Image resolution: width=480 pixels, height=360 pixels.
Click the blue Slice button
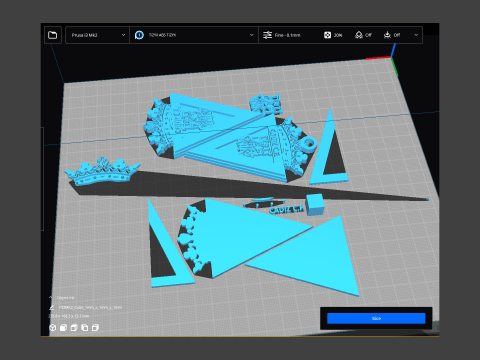376,318
